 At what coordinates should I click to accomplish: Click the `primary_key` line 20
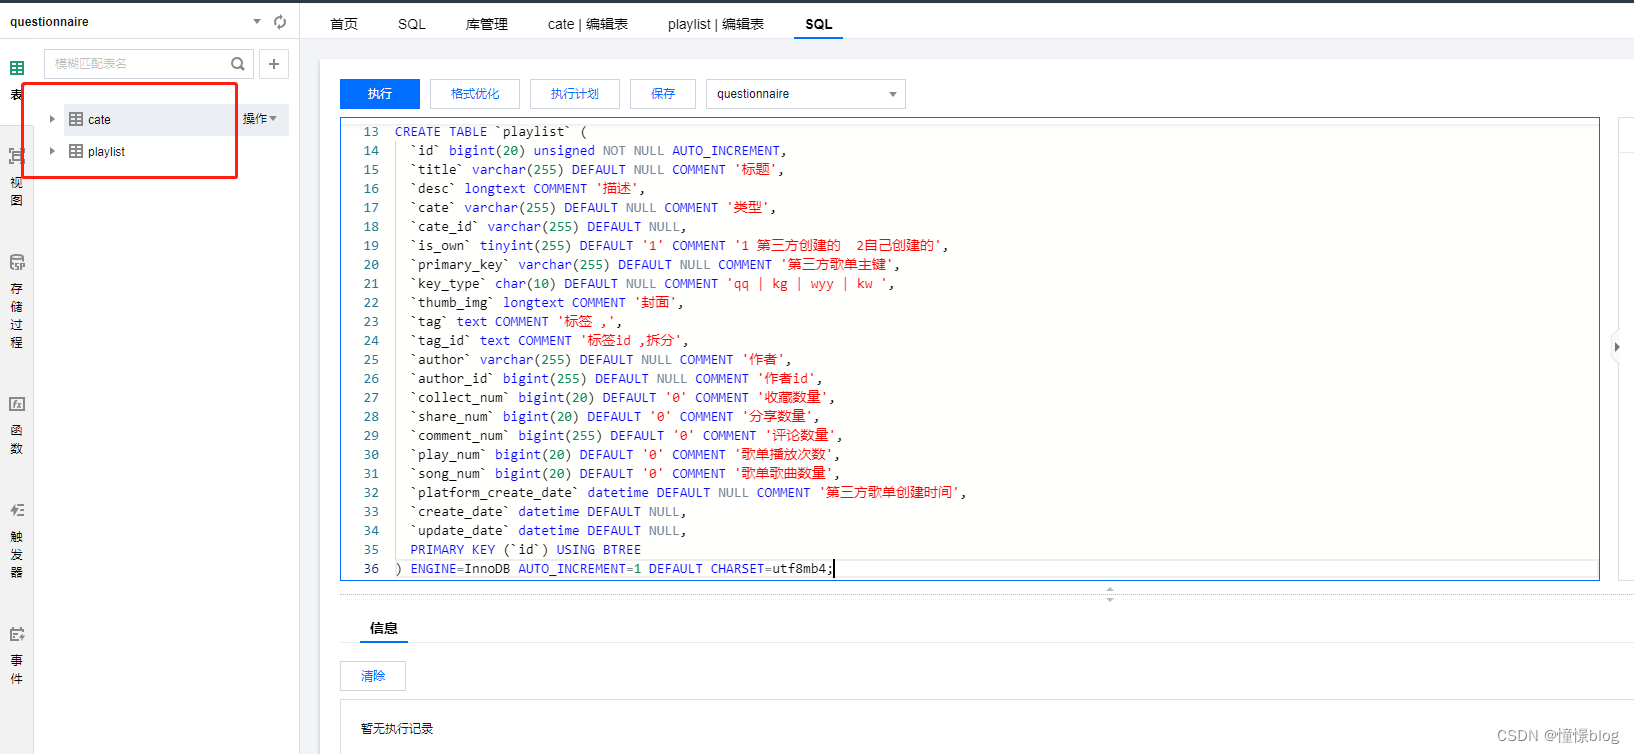(655, 265)
